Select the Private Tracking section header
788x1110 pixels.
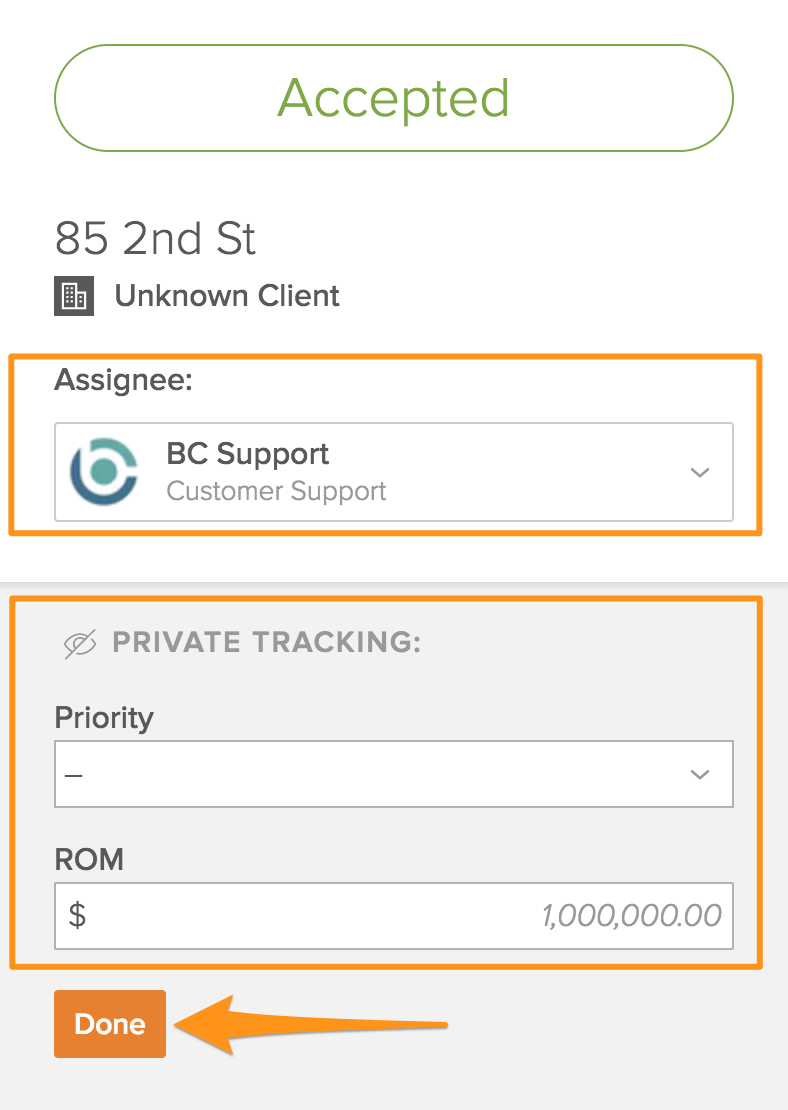[266, 641]
